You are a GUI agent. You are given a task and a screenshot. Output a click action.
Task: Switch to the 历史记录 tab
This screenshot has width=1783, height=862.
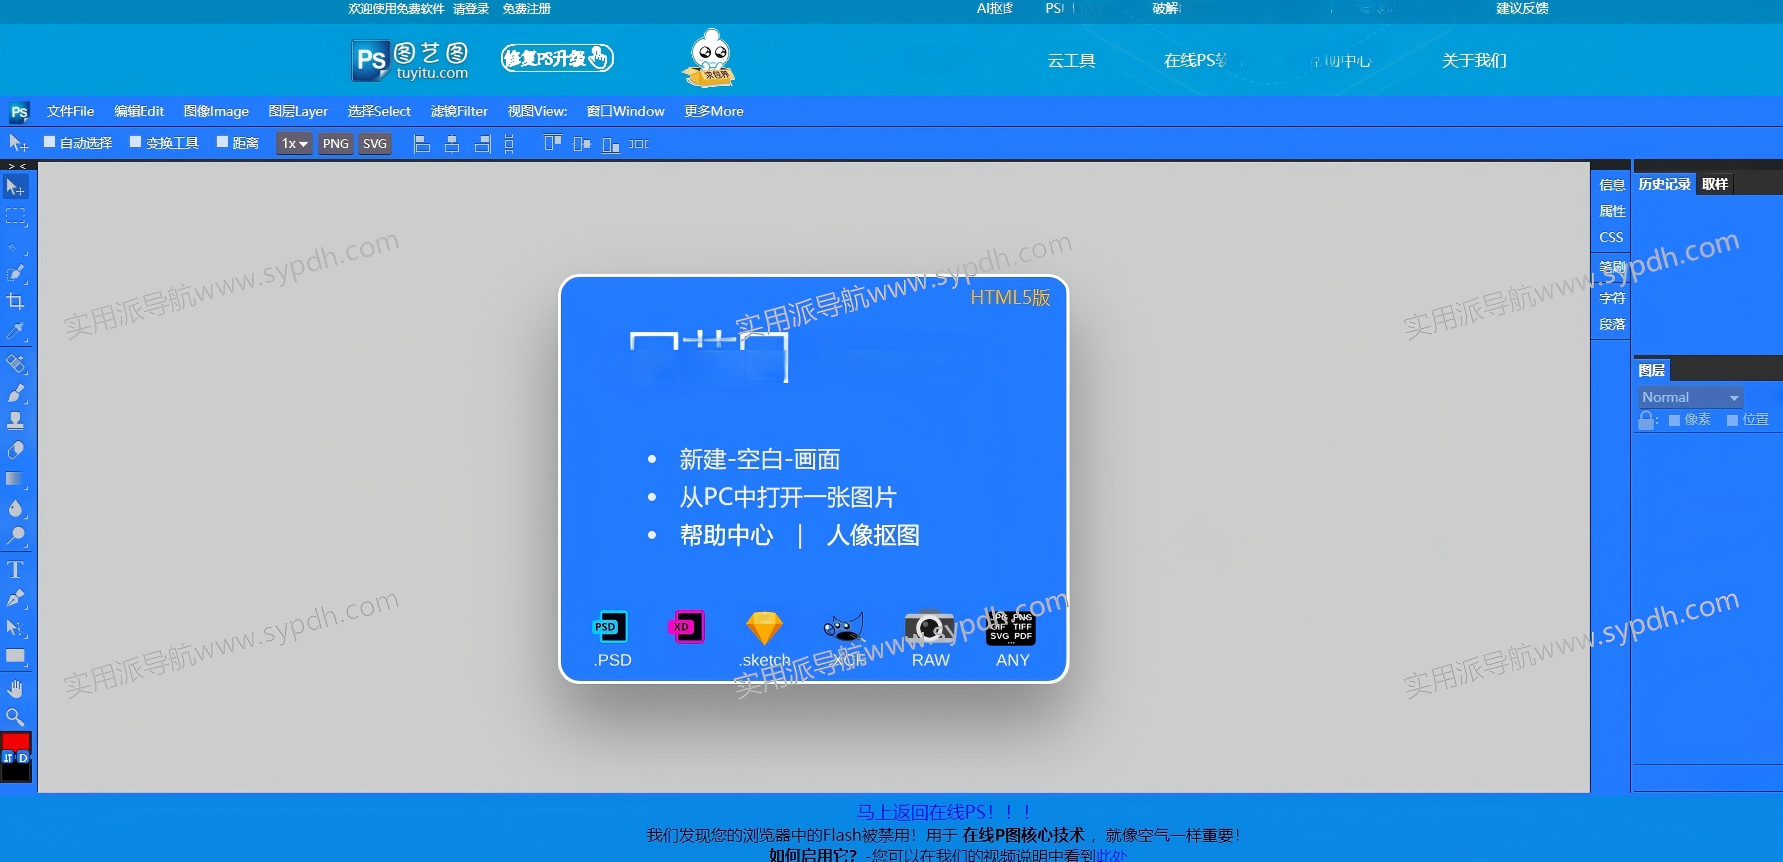[1664, 184]
